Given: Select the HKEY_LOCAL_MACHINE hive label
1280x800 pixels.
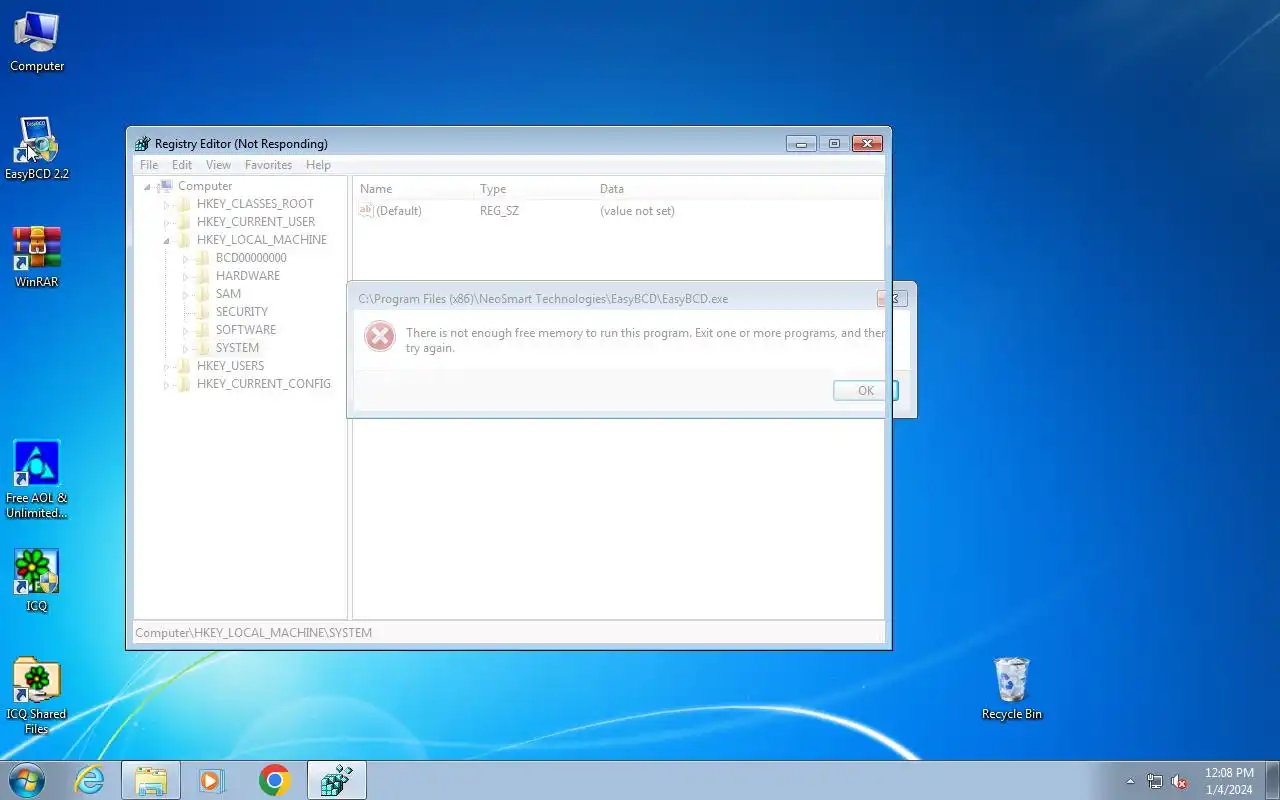Looking at the screenshot, I should pos(262,240).
